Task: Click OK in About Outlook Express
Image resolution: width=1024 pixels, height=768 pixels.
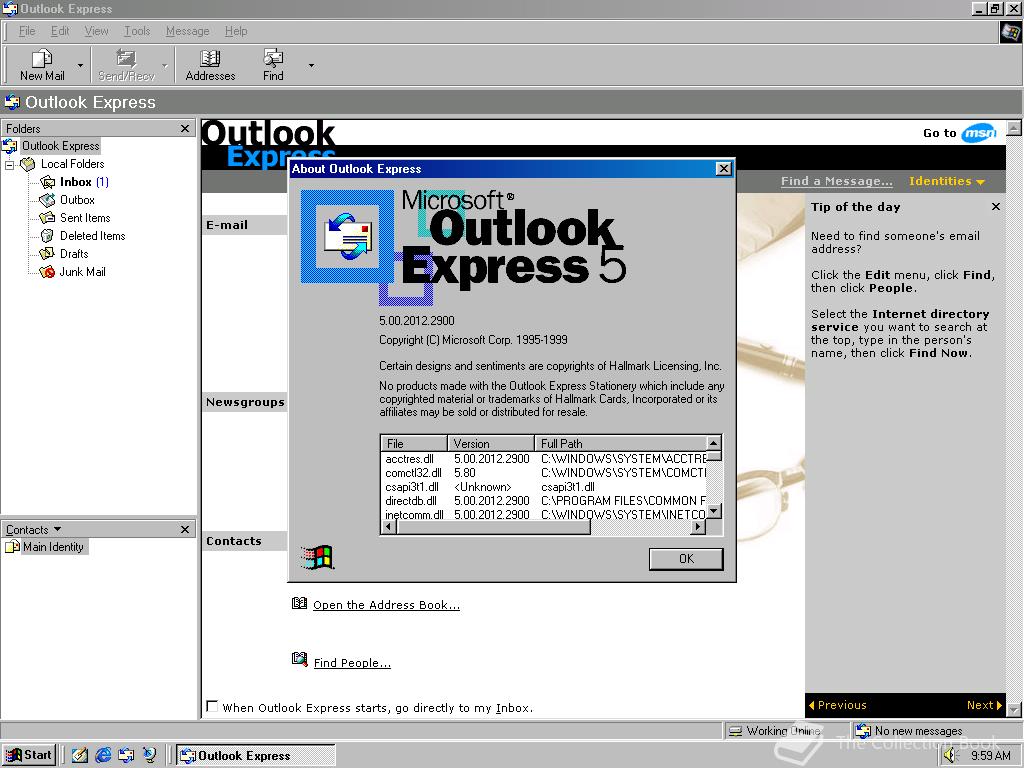Action: pos(686,559)
